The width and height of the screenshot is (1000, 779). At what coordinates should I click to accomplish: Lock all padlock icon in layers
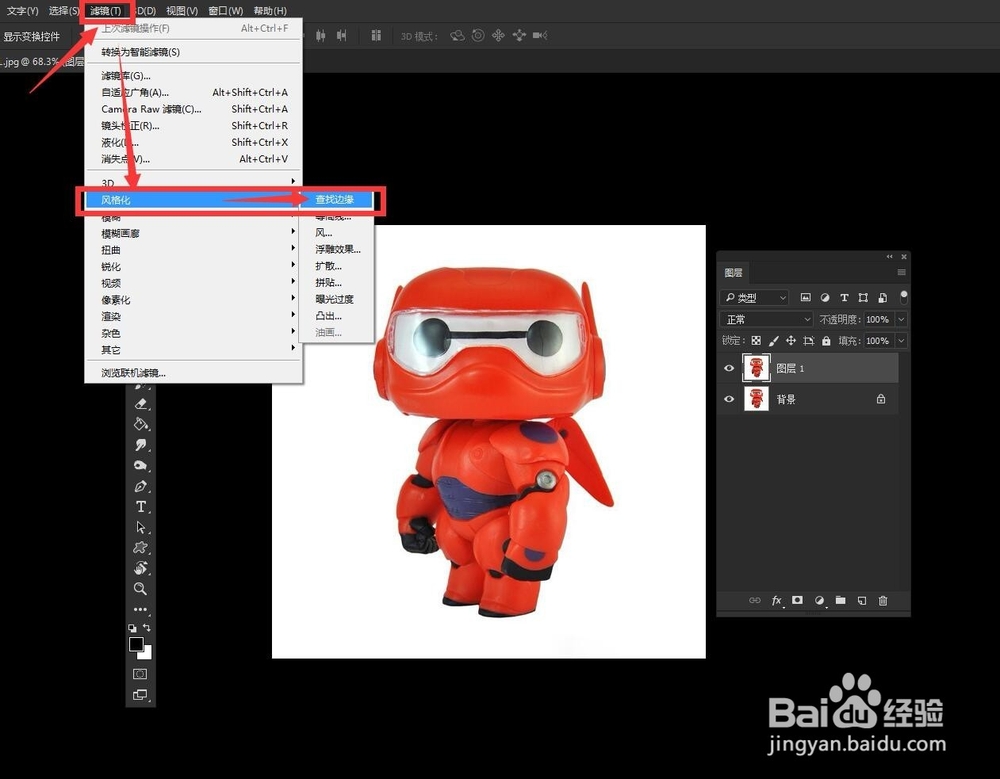[826, 341]
